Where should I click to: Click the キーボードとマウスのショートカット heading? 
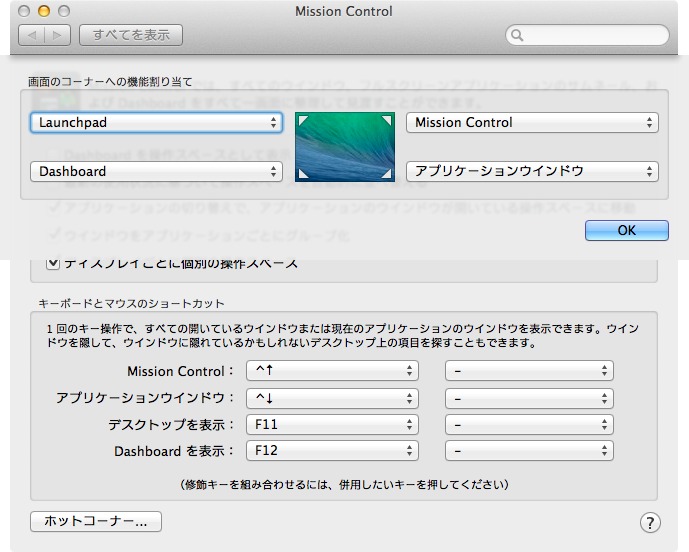click(x=131, y=304)
